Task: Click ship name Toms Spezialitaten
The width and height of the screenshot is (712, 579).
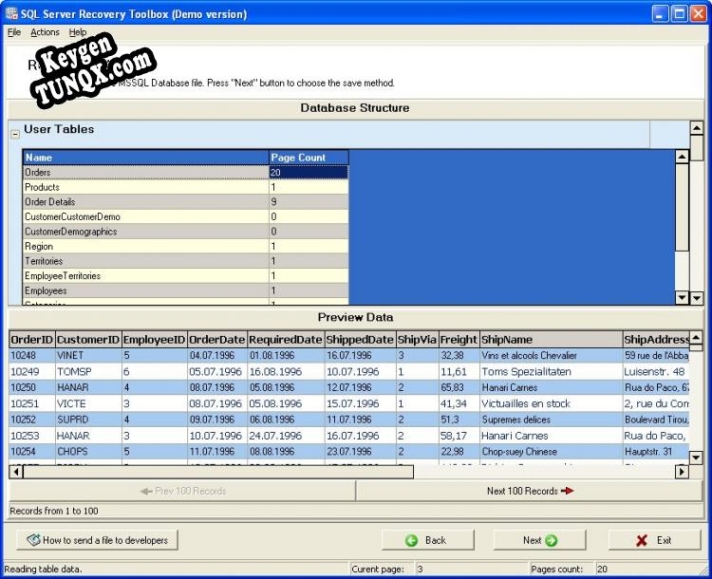Action: pos(551,371)
